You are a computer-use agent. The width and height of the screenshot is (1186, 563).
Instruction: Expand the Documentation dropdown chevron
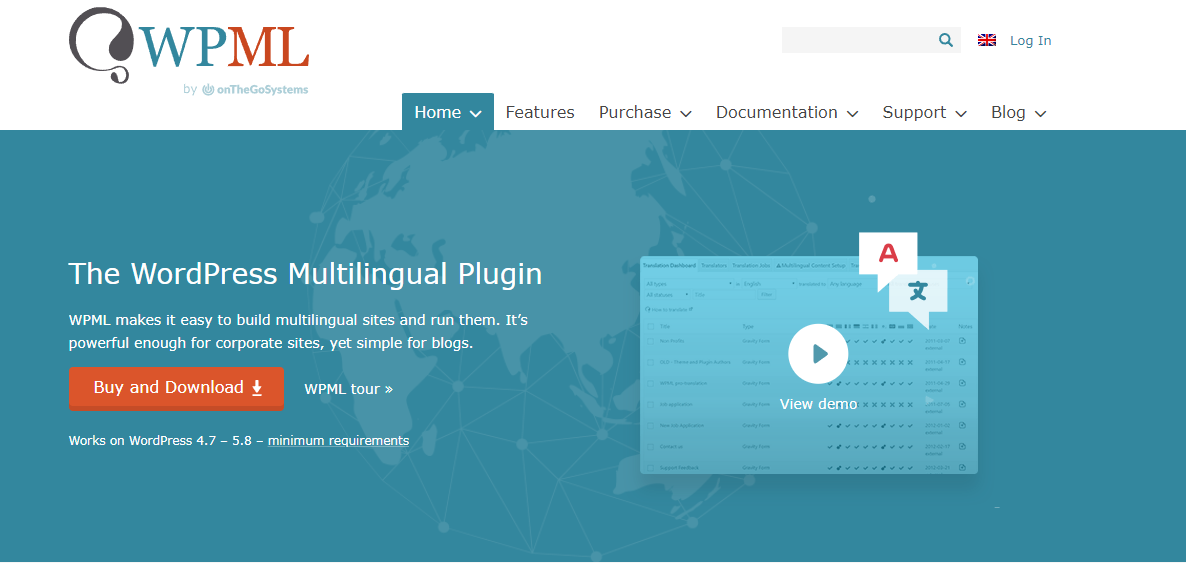[x=852, y=114]
